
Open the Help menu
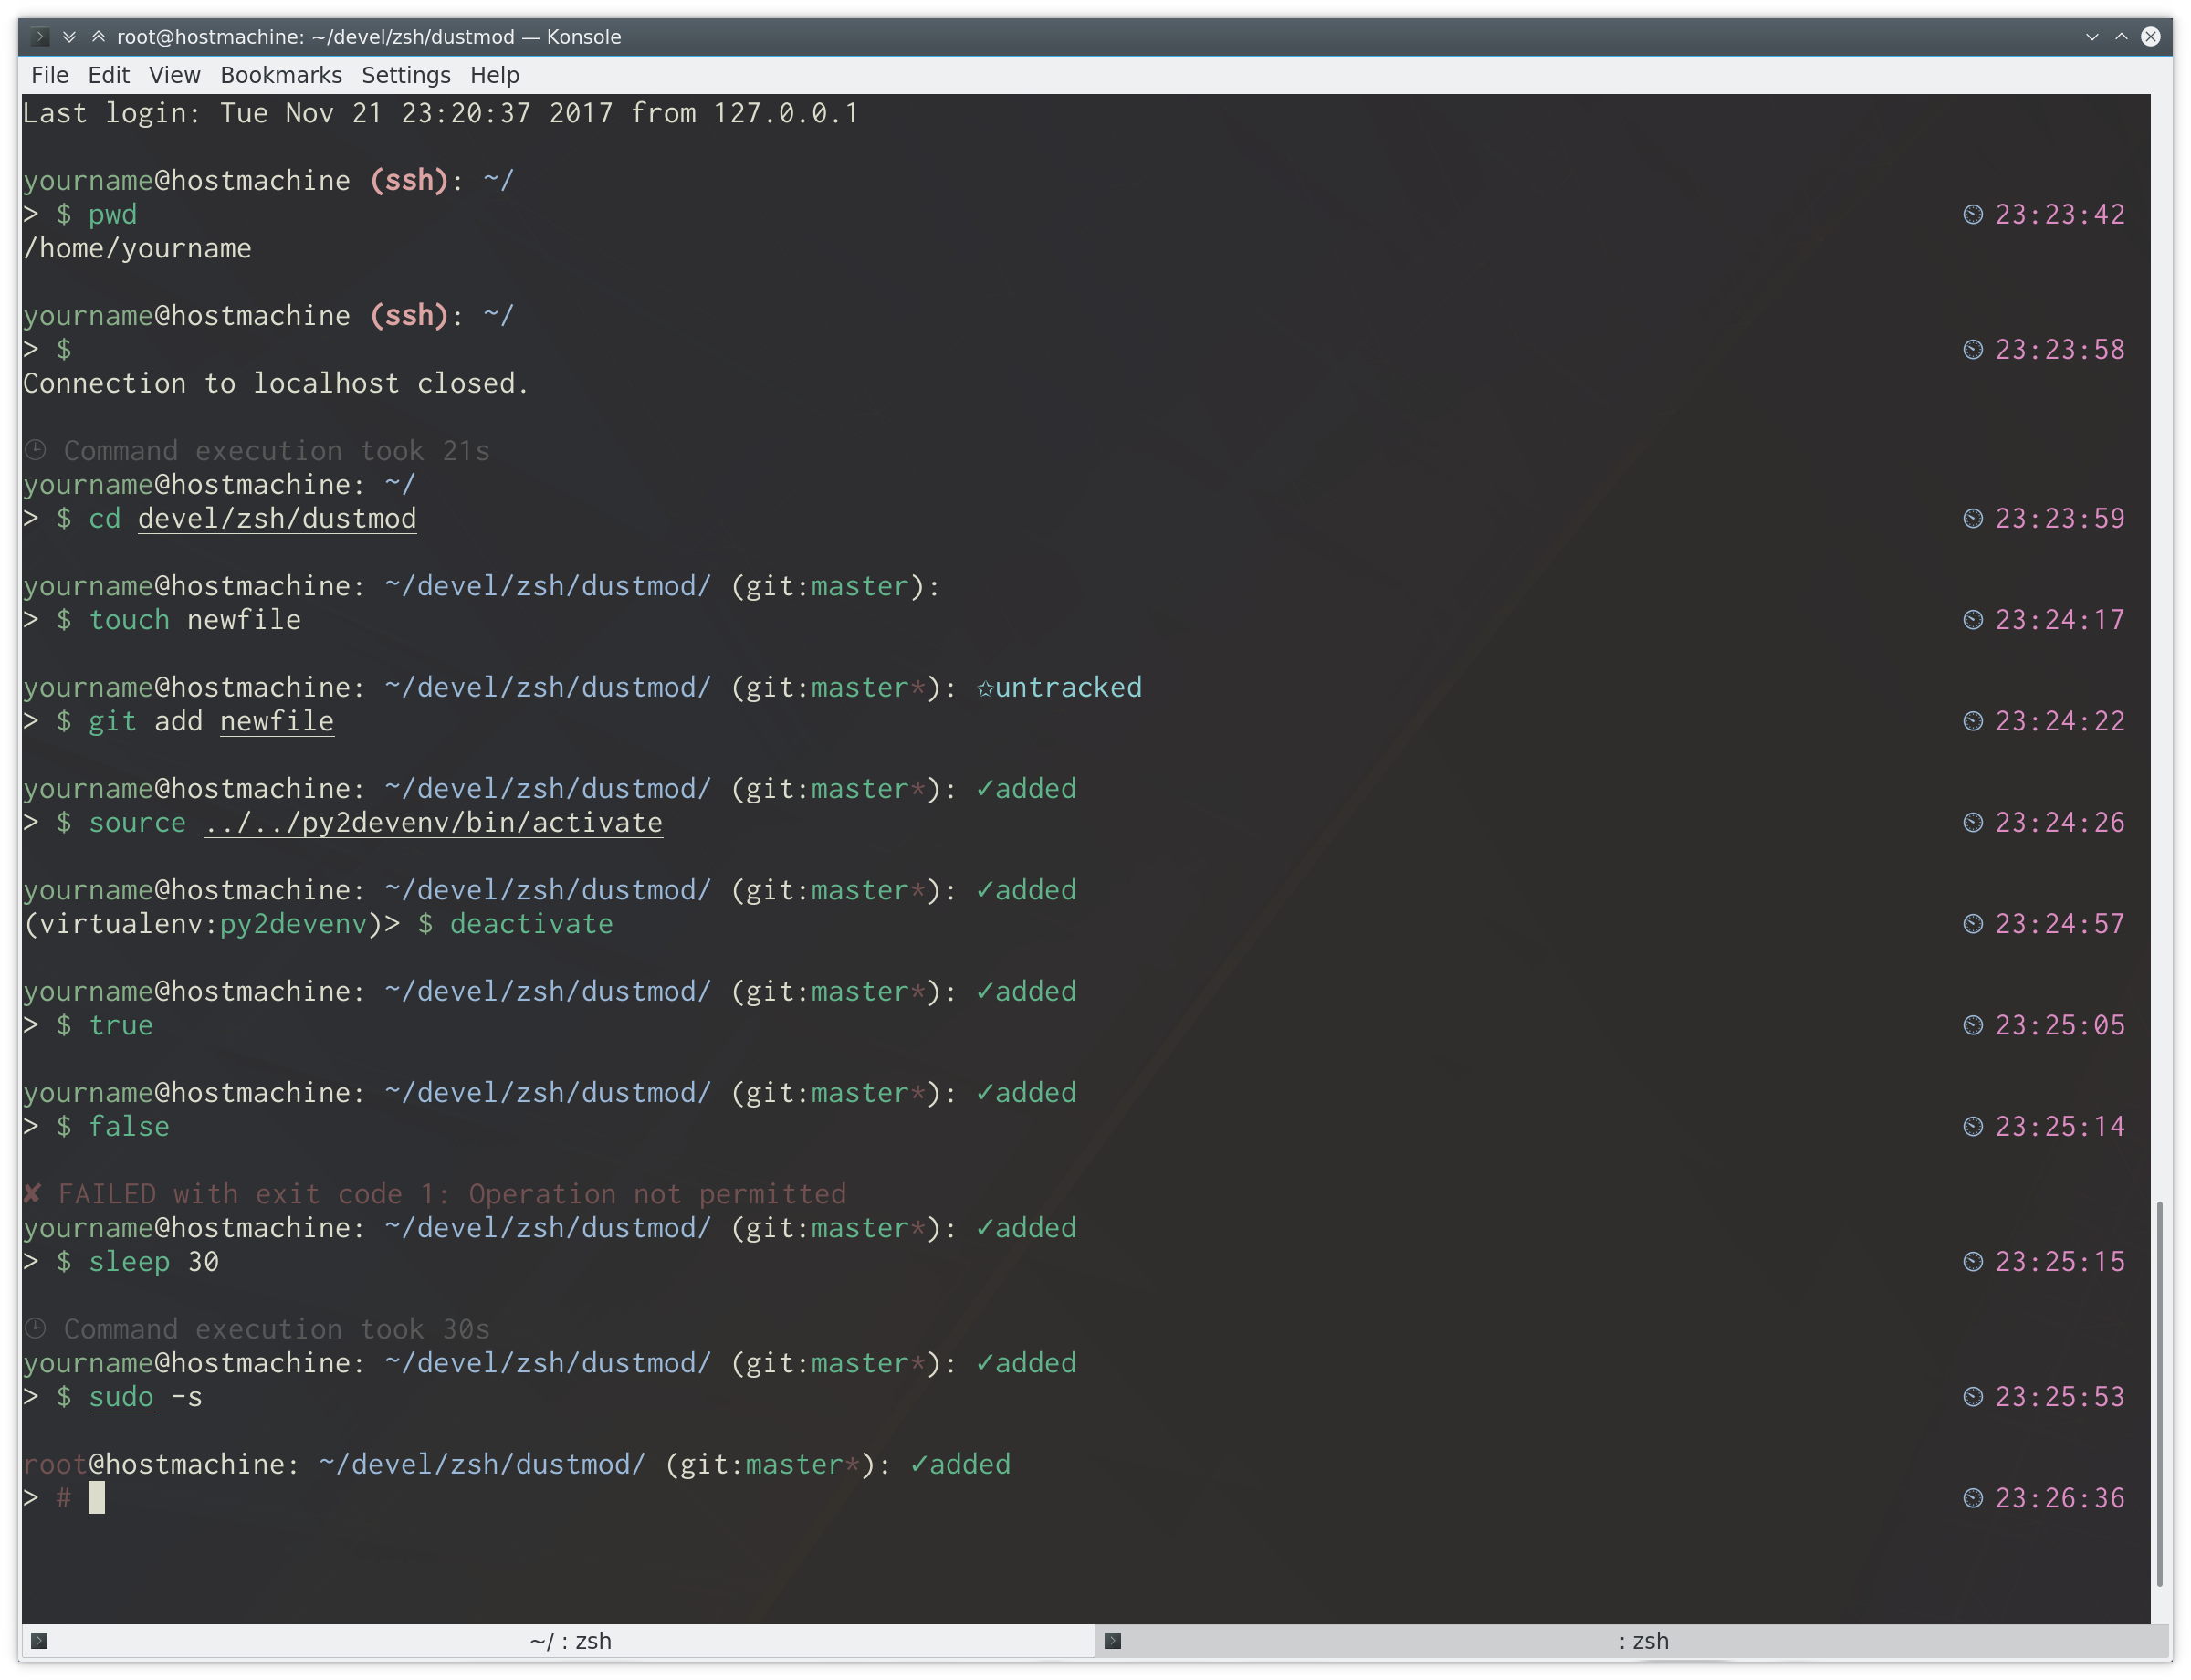(x=494, y=75)
